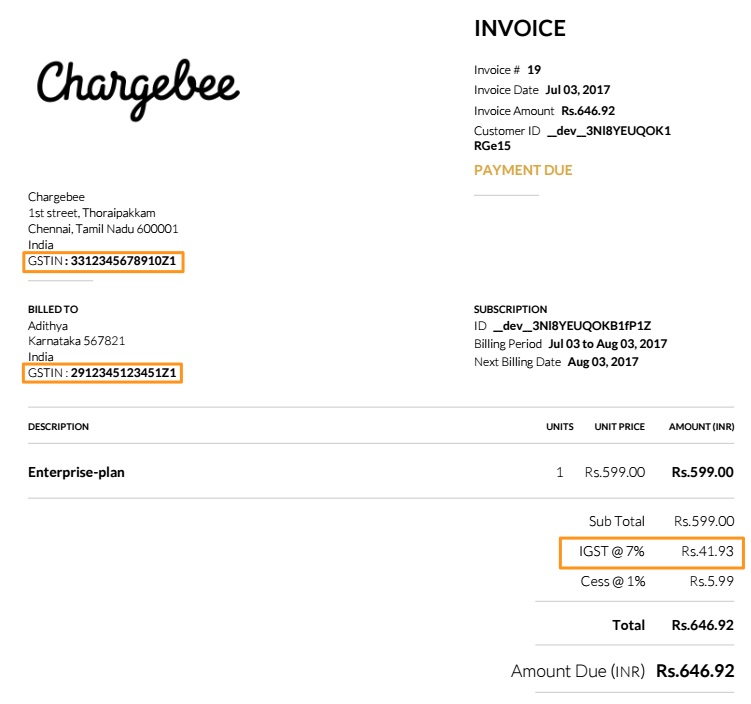751x704 pixels.
Task: Click the BILLED TO heading
Action: pyautogui.click(x=53, y=310)
